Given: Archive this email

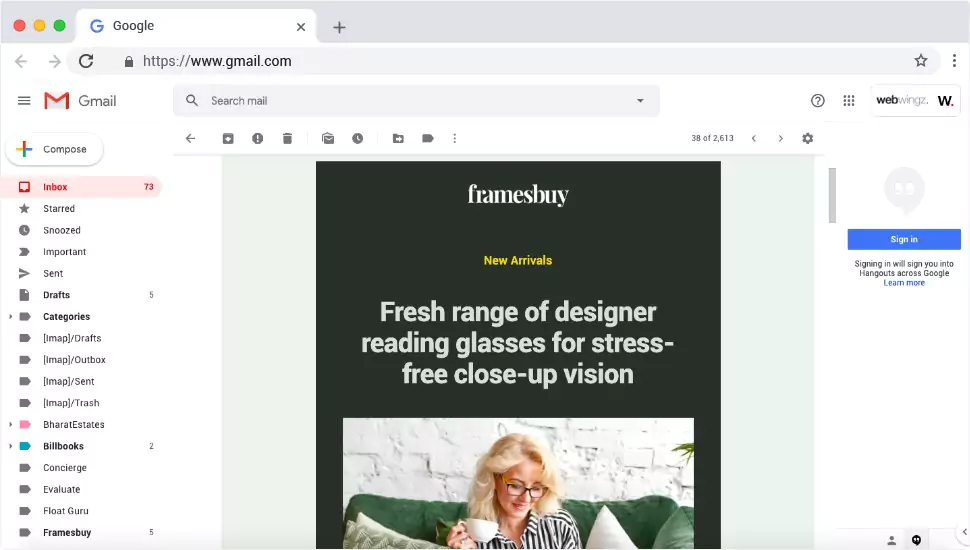Looking at the screenshot, I should pyautogui.click(x=228, y=139).
